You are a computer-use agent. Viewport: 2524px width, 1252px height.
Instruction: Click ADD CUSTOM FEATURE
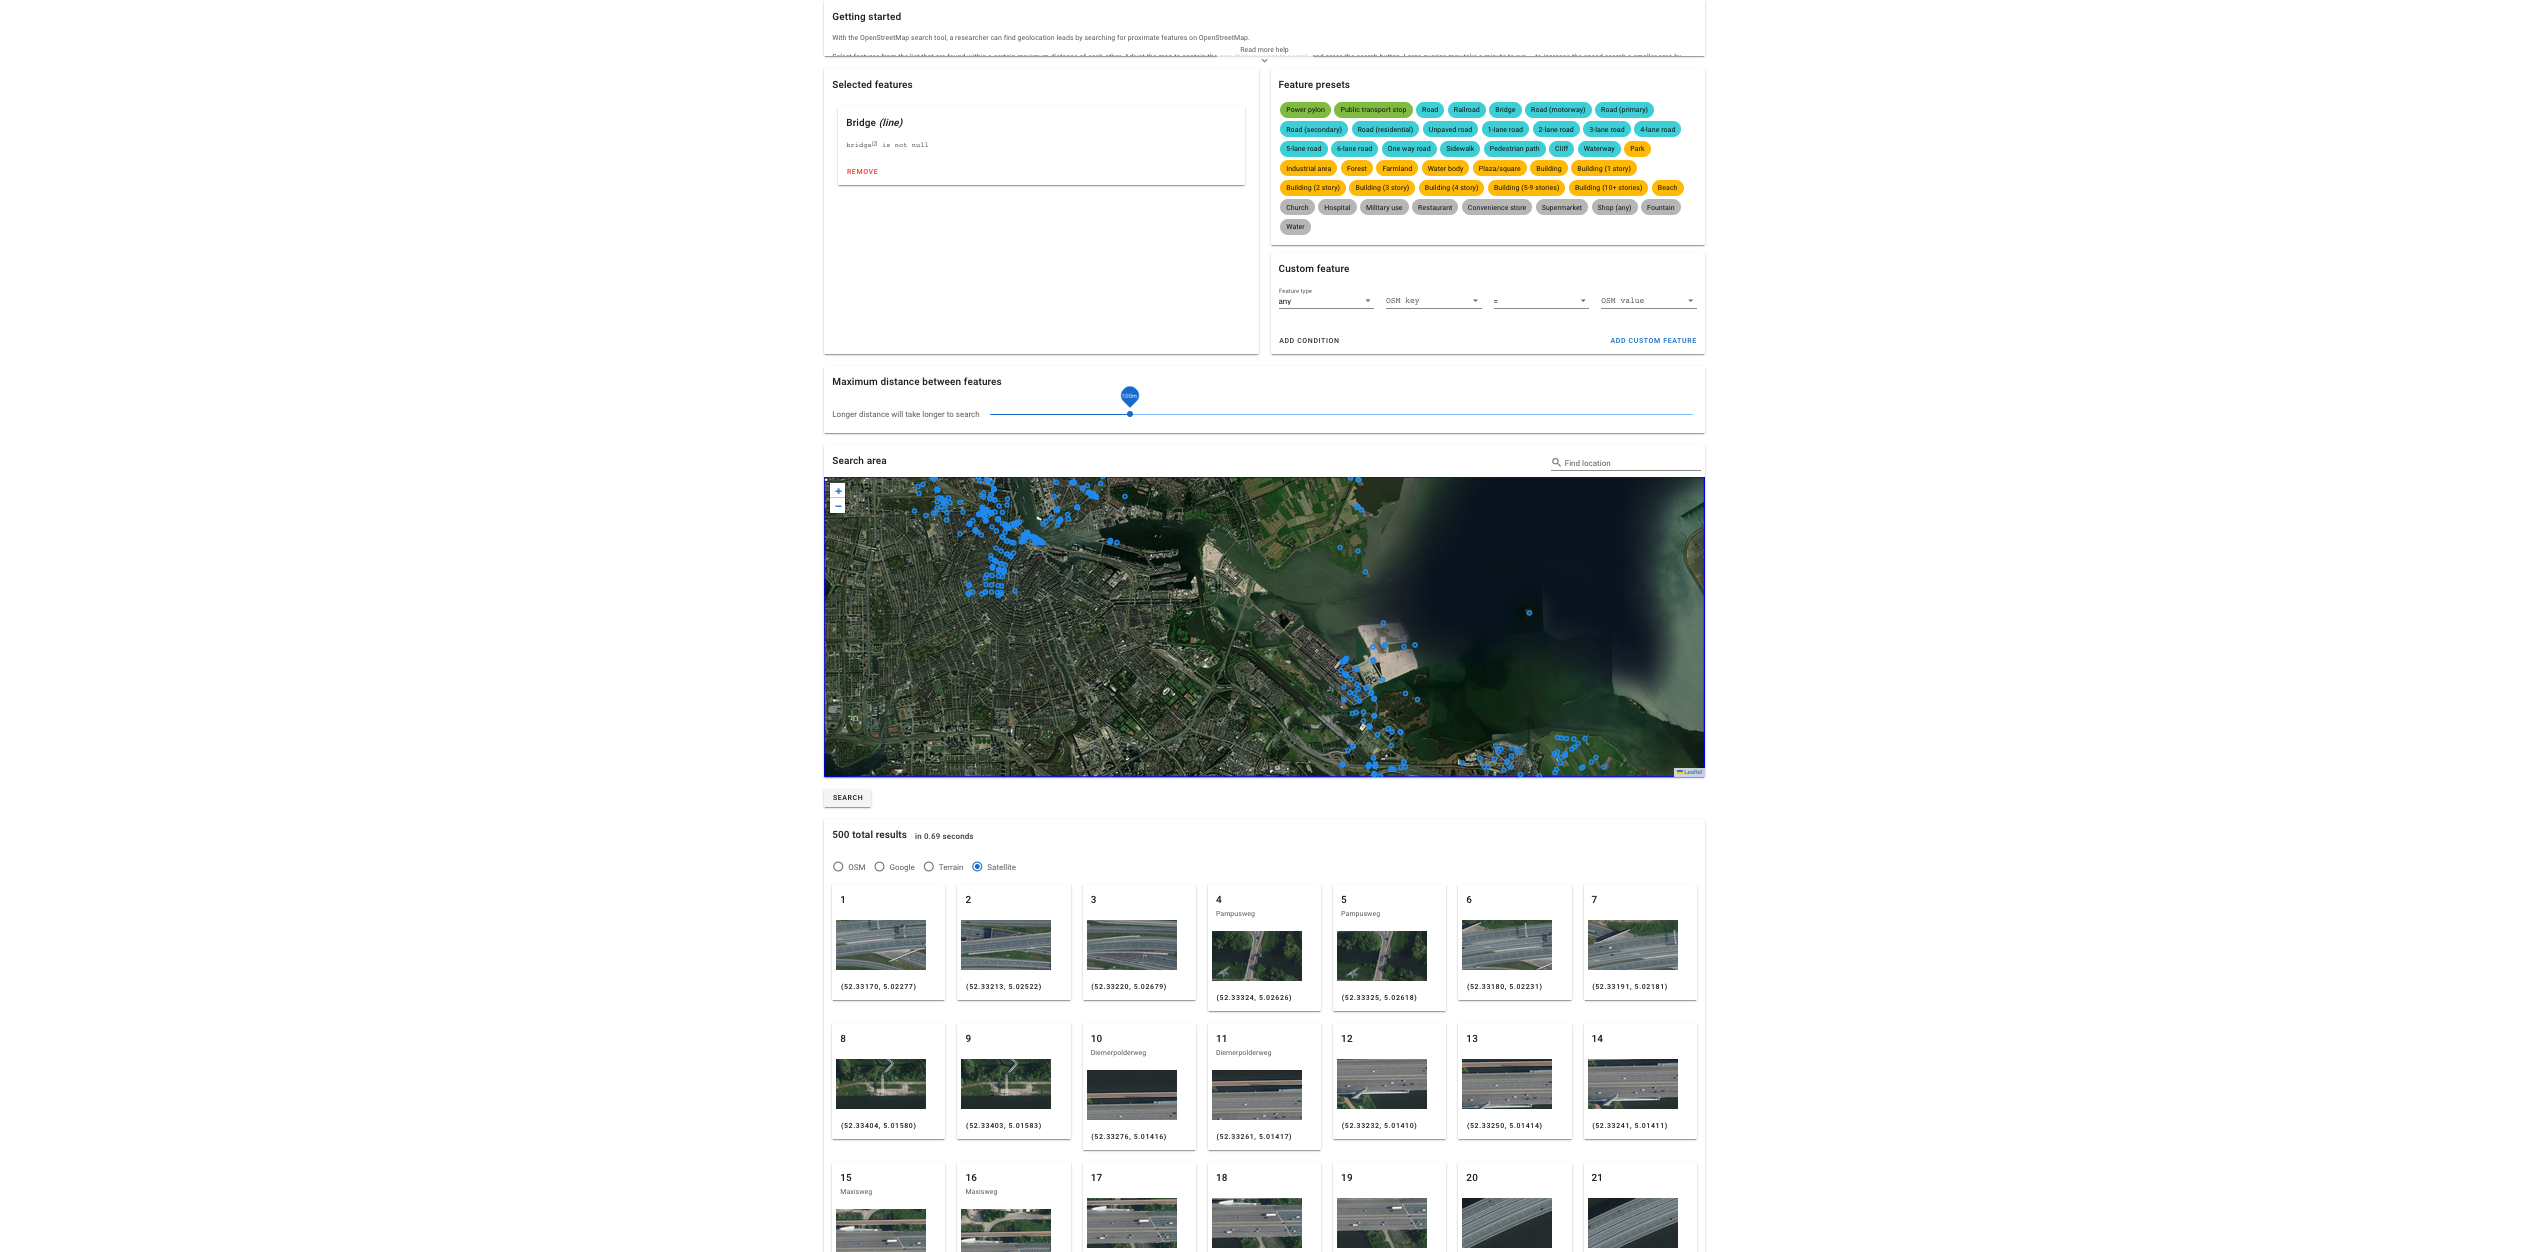tap(1653, 340)
